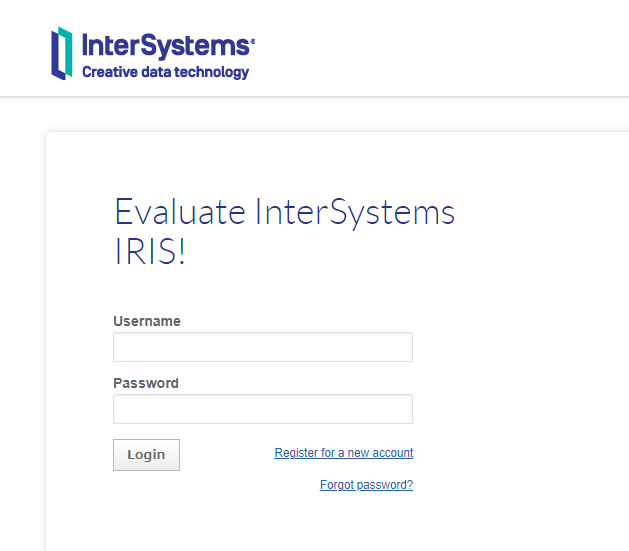The width and height of the screenshot is (629, 551).
Task: Click the "Evaluate InterSystems IRIS!" heading
Action: point(284,231)
